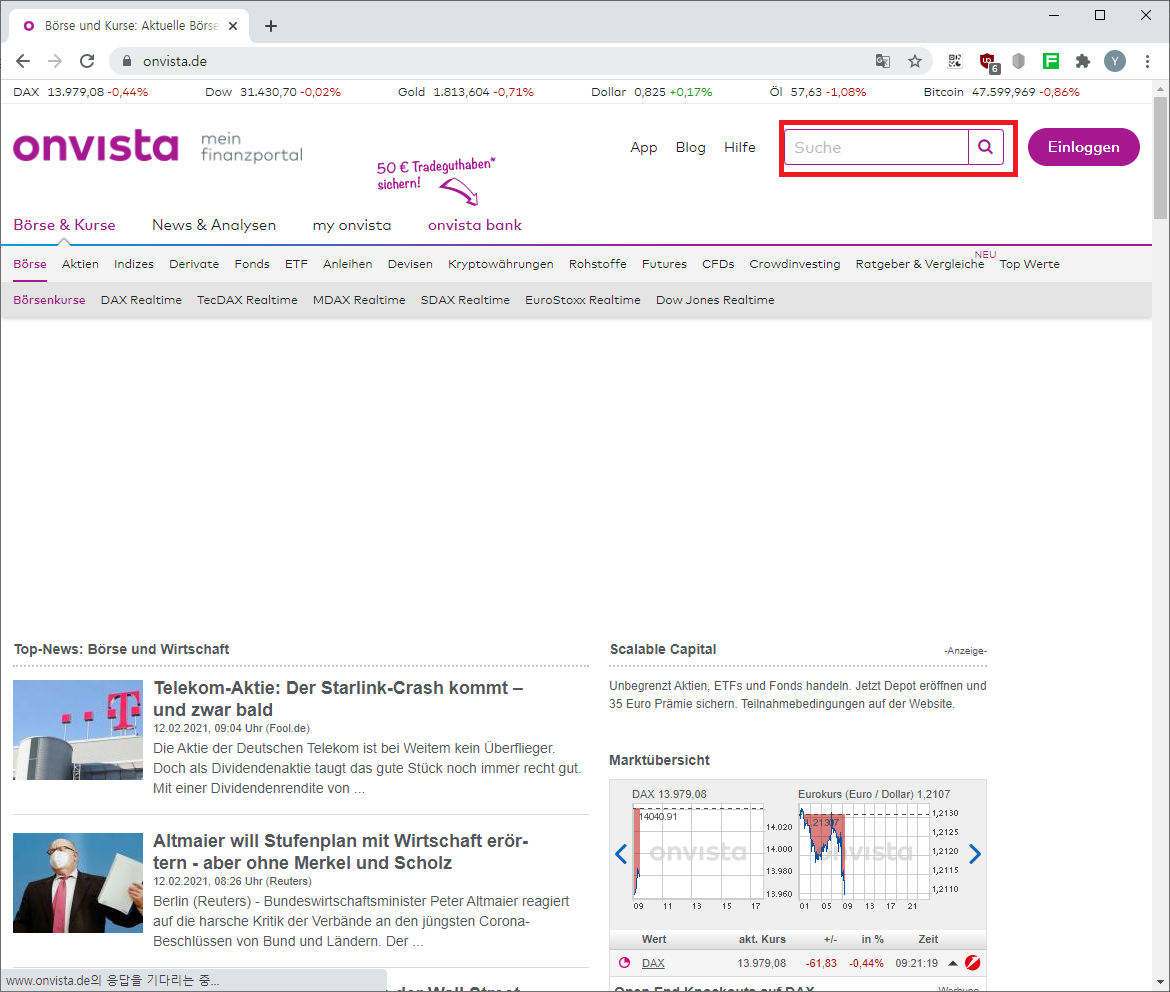Select the News & Analysen tab
The image size is (1170, 992).
214,225
